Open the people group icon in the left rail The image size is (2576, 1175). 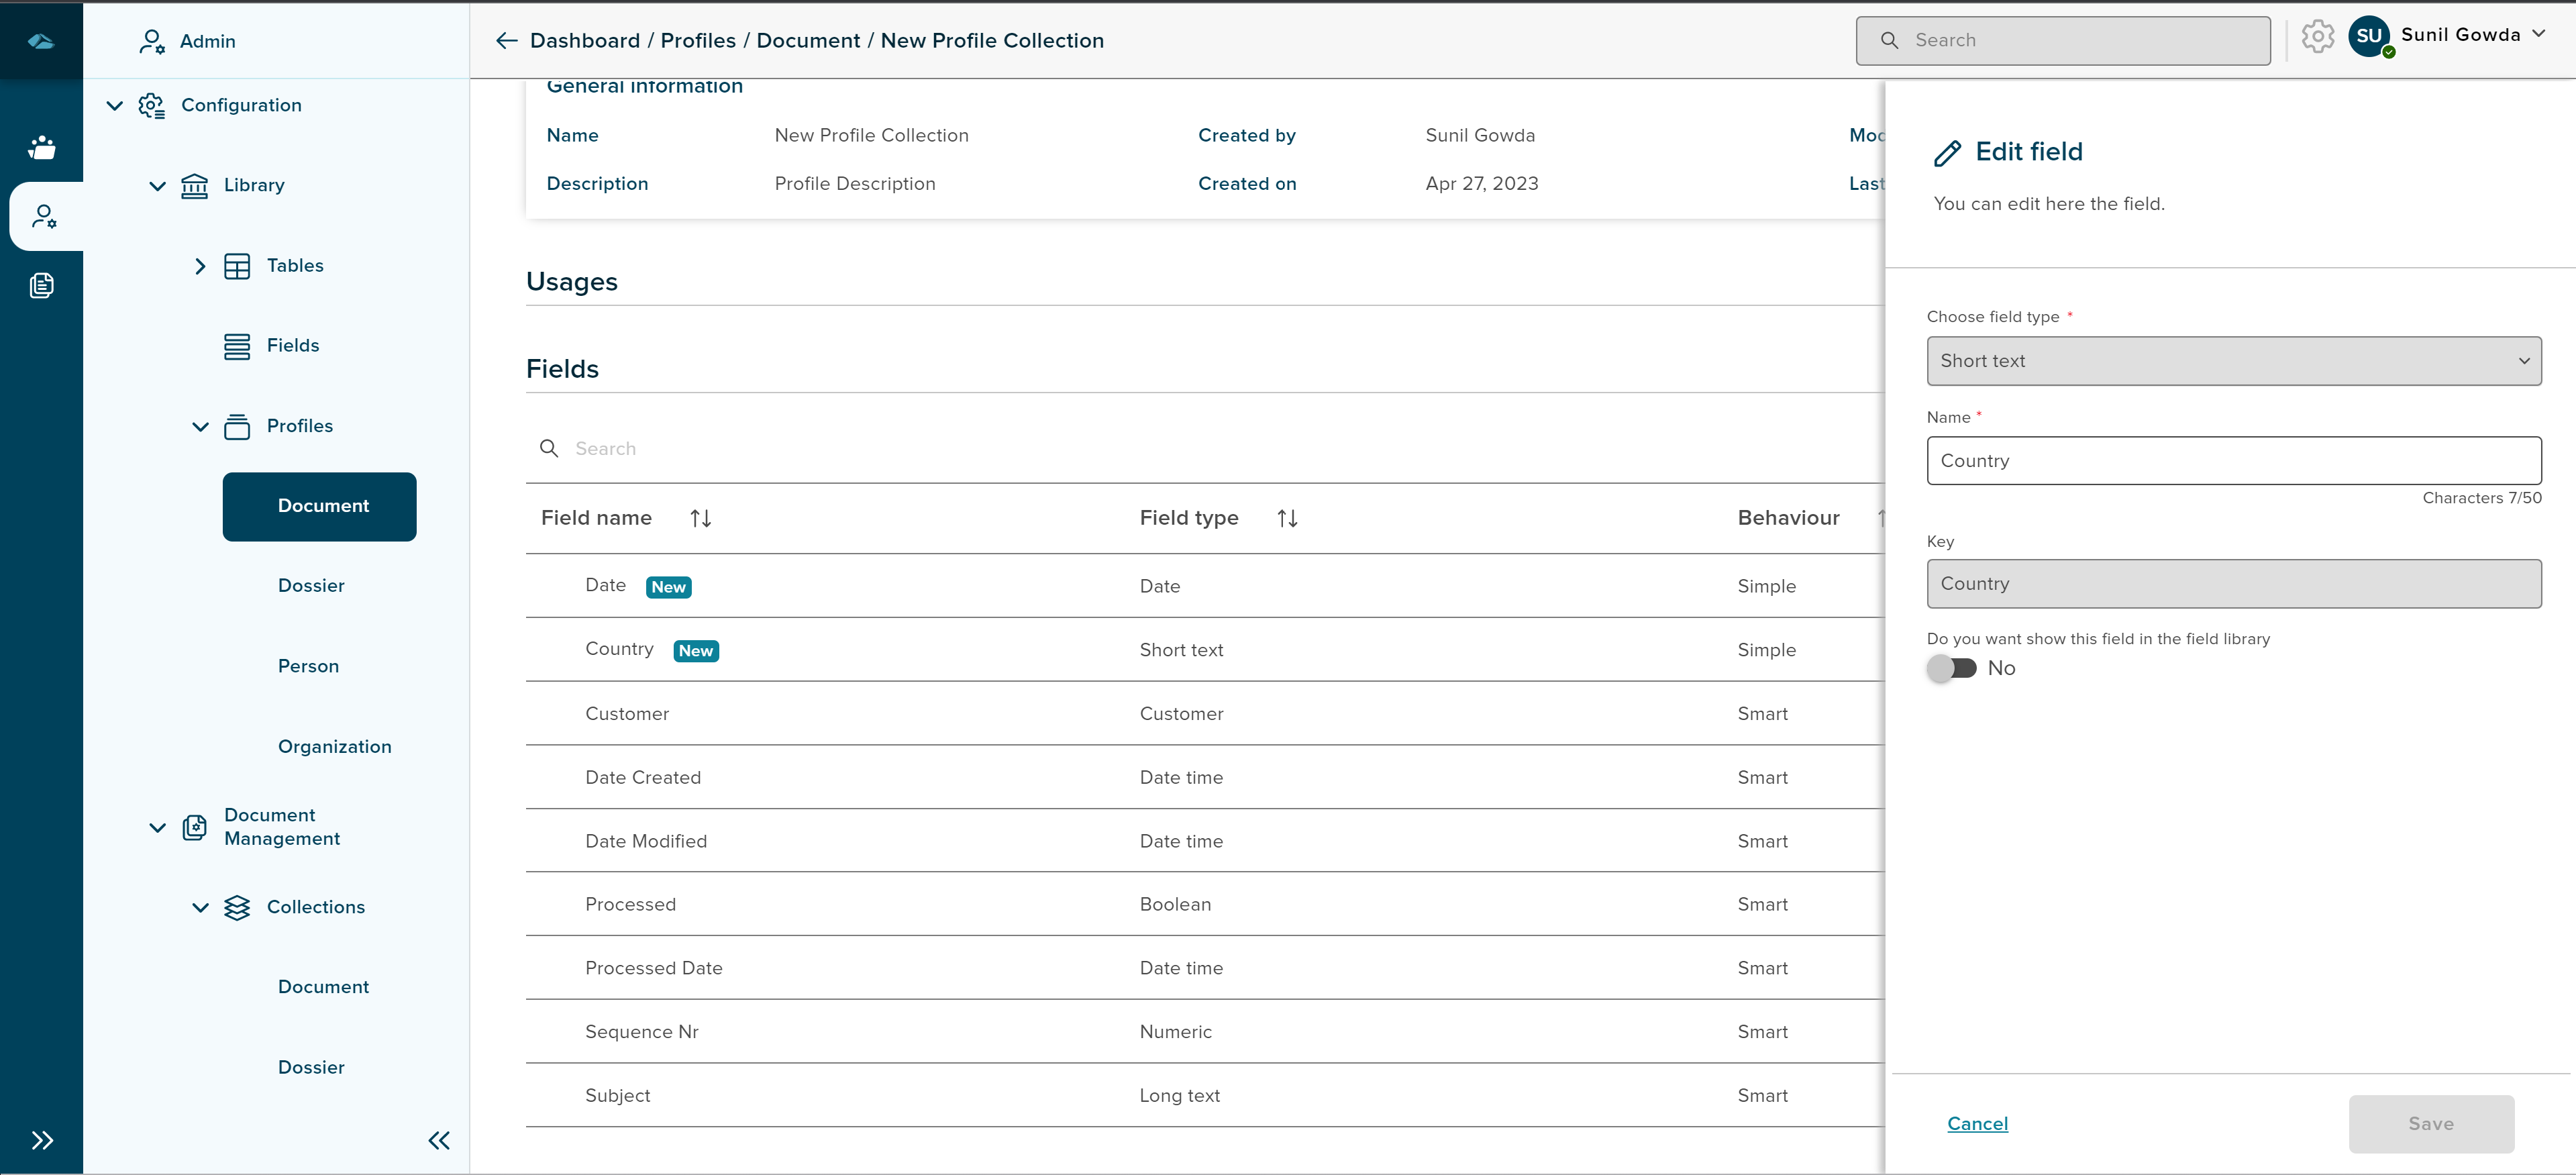click(42, 147)
